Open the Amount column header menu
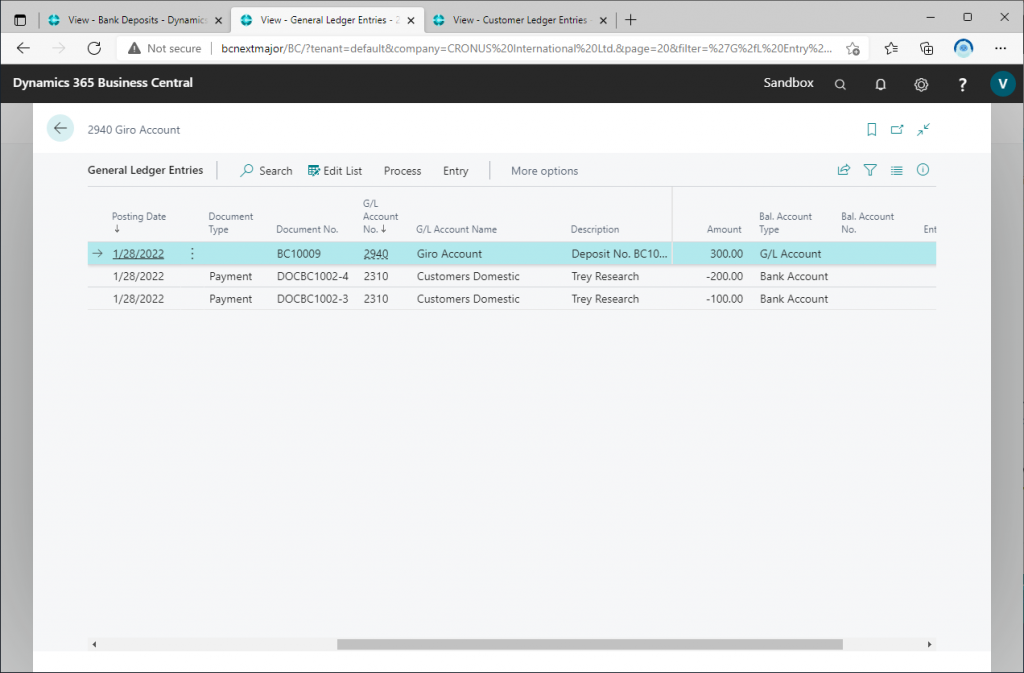 [x=724, y=229]
